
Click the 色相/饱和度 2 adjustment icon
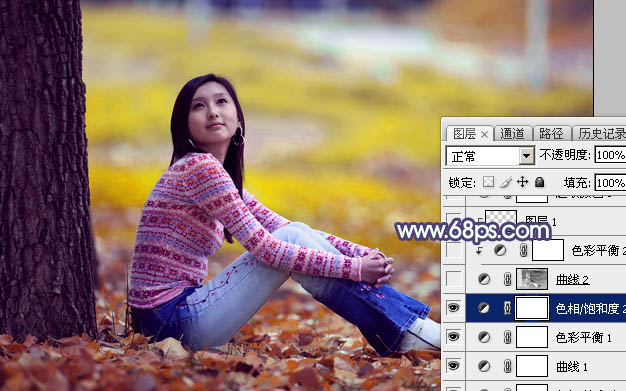(484, 308)
